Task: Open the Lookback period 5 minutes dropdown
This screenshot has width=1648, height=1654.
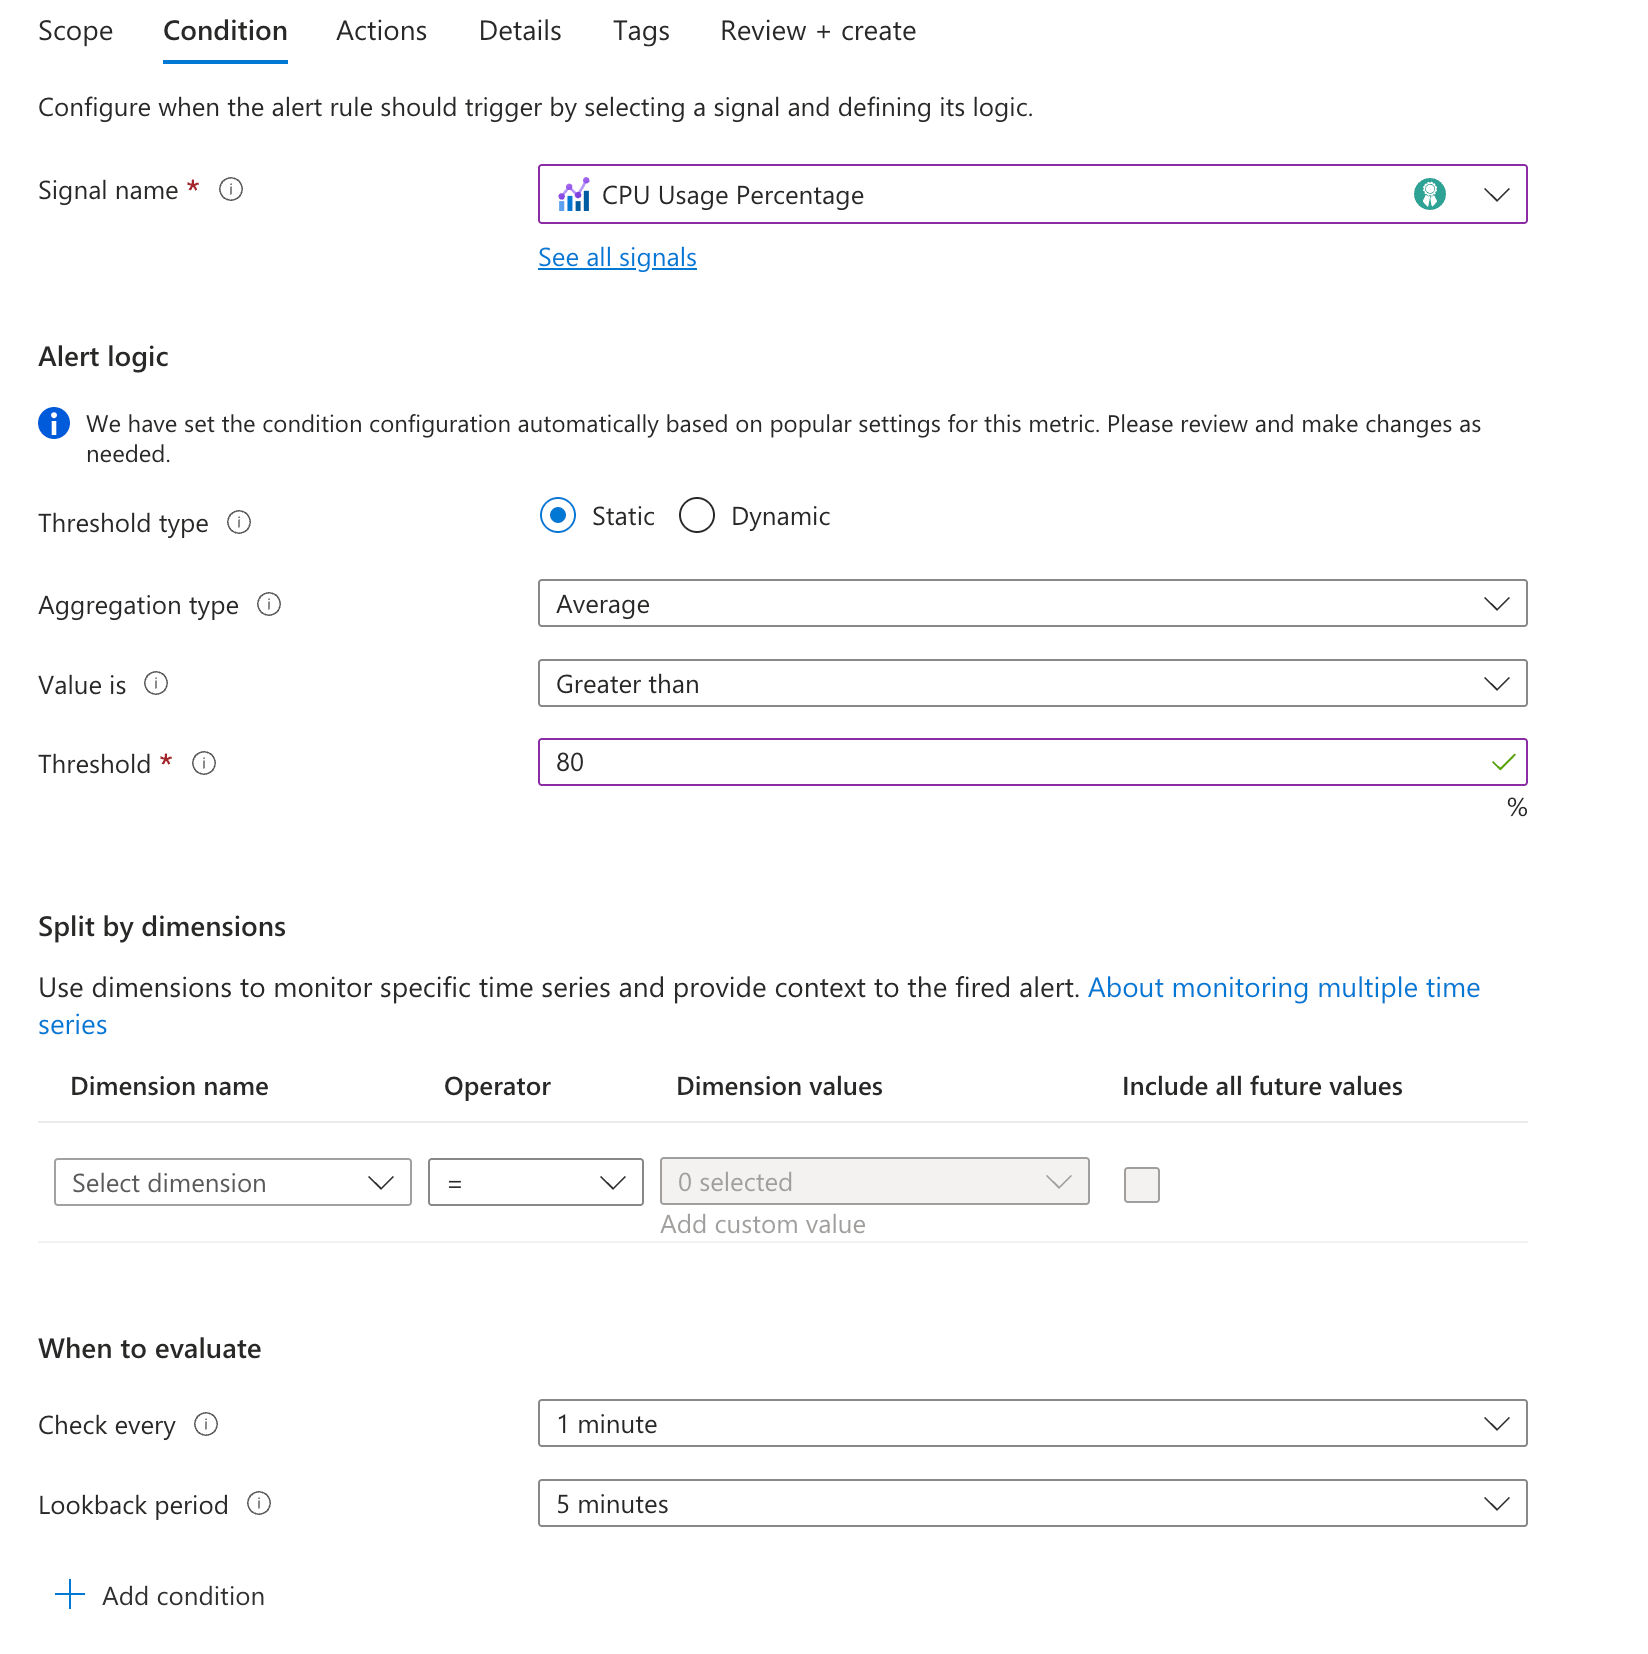Action: (1031, 1503)
